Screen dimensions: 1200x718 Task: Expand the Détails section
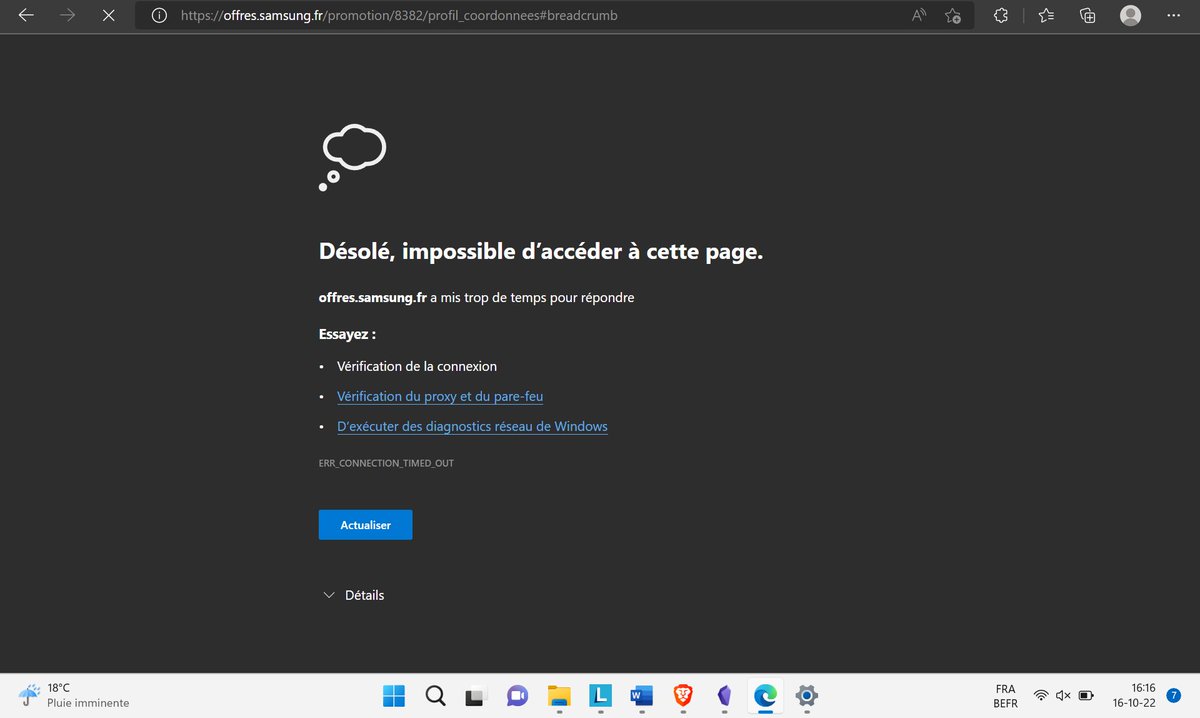pyautogui.click(x=354, y=595)
